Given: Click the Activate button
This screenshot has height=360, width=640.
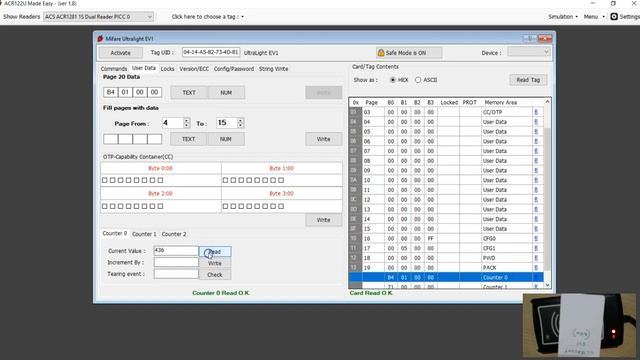Looking at the screenshot, I should (121, 53).
